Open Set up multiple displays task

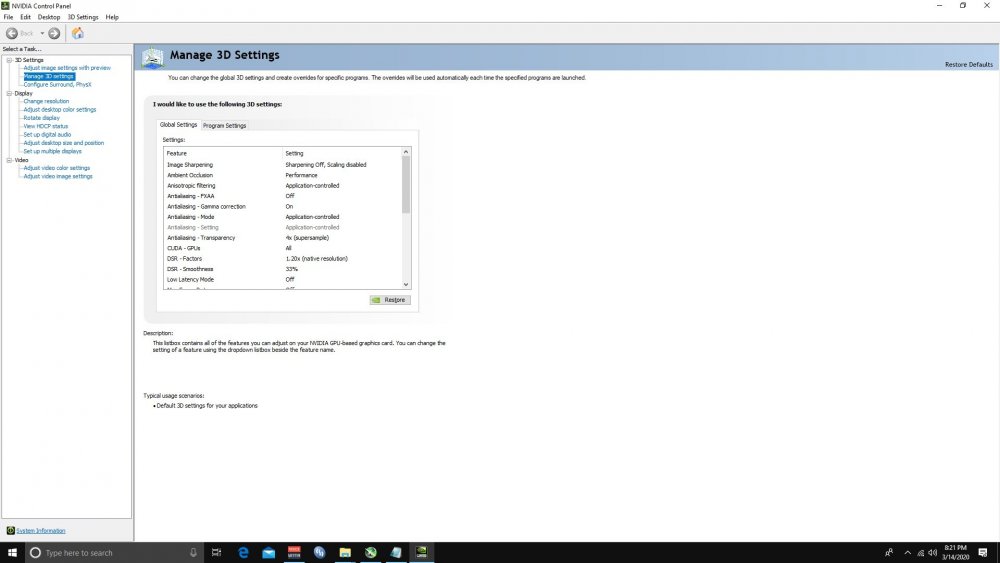[x=52, y=151]
